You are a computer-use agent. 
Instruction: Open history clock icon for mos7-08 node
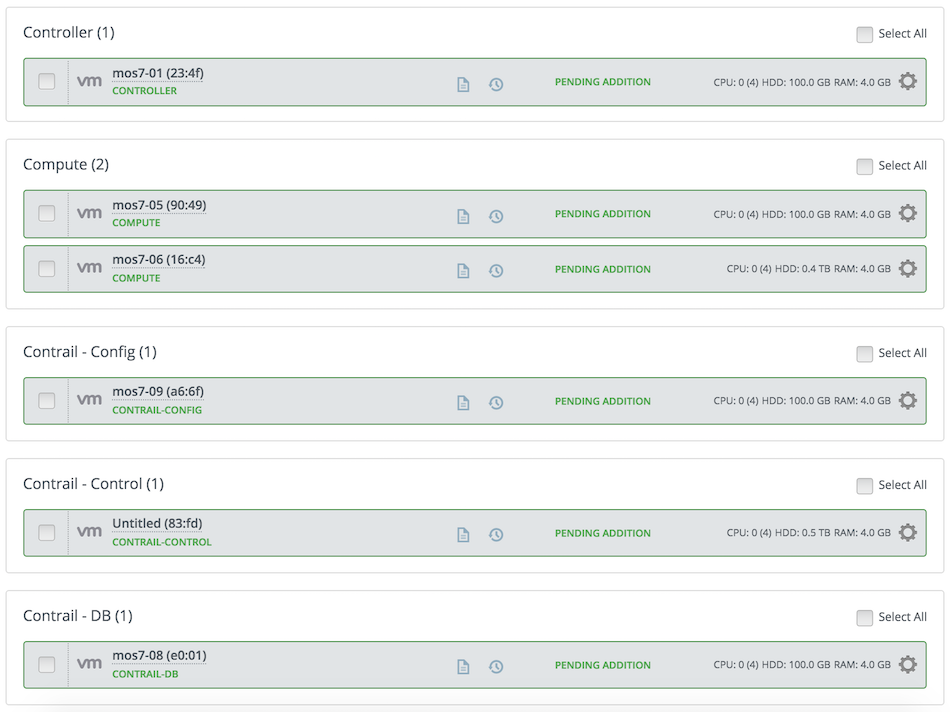click(496, 667)
